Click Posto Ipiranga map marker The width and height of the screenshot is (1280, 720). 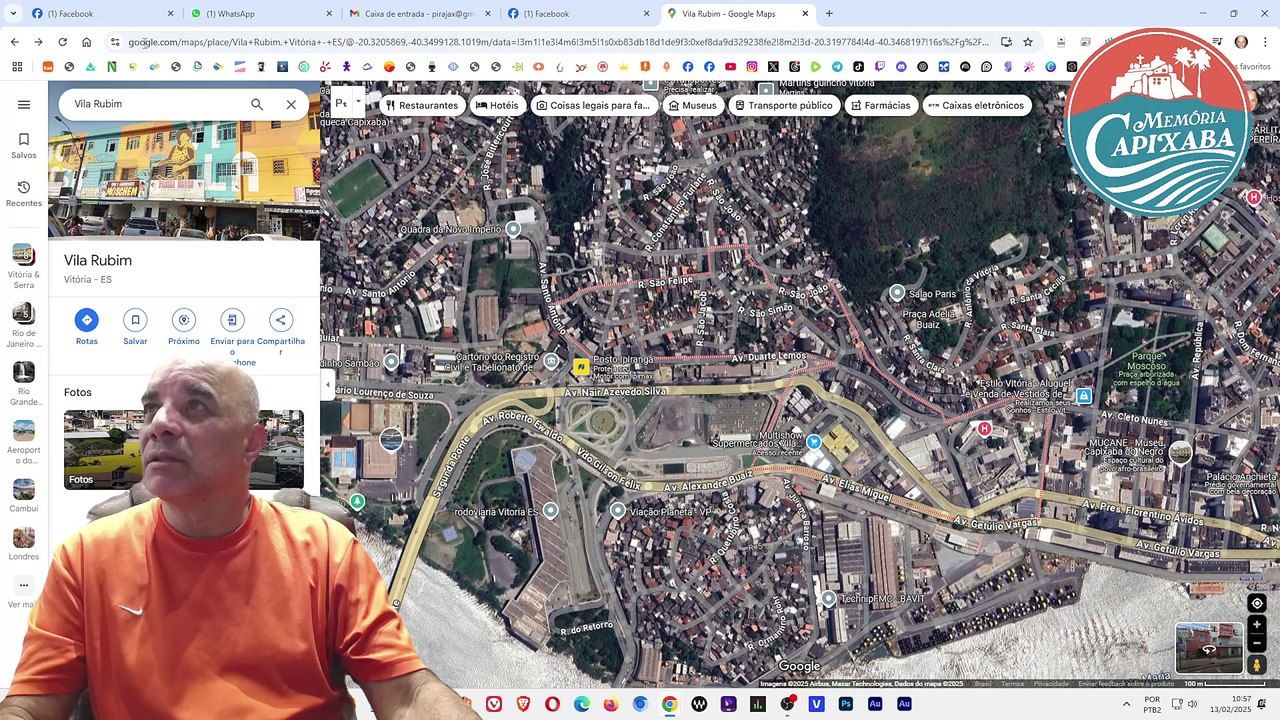click(x=580, y=367)
